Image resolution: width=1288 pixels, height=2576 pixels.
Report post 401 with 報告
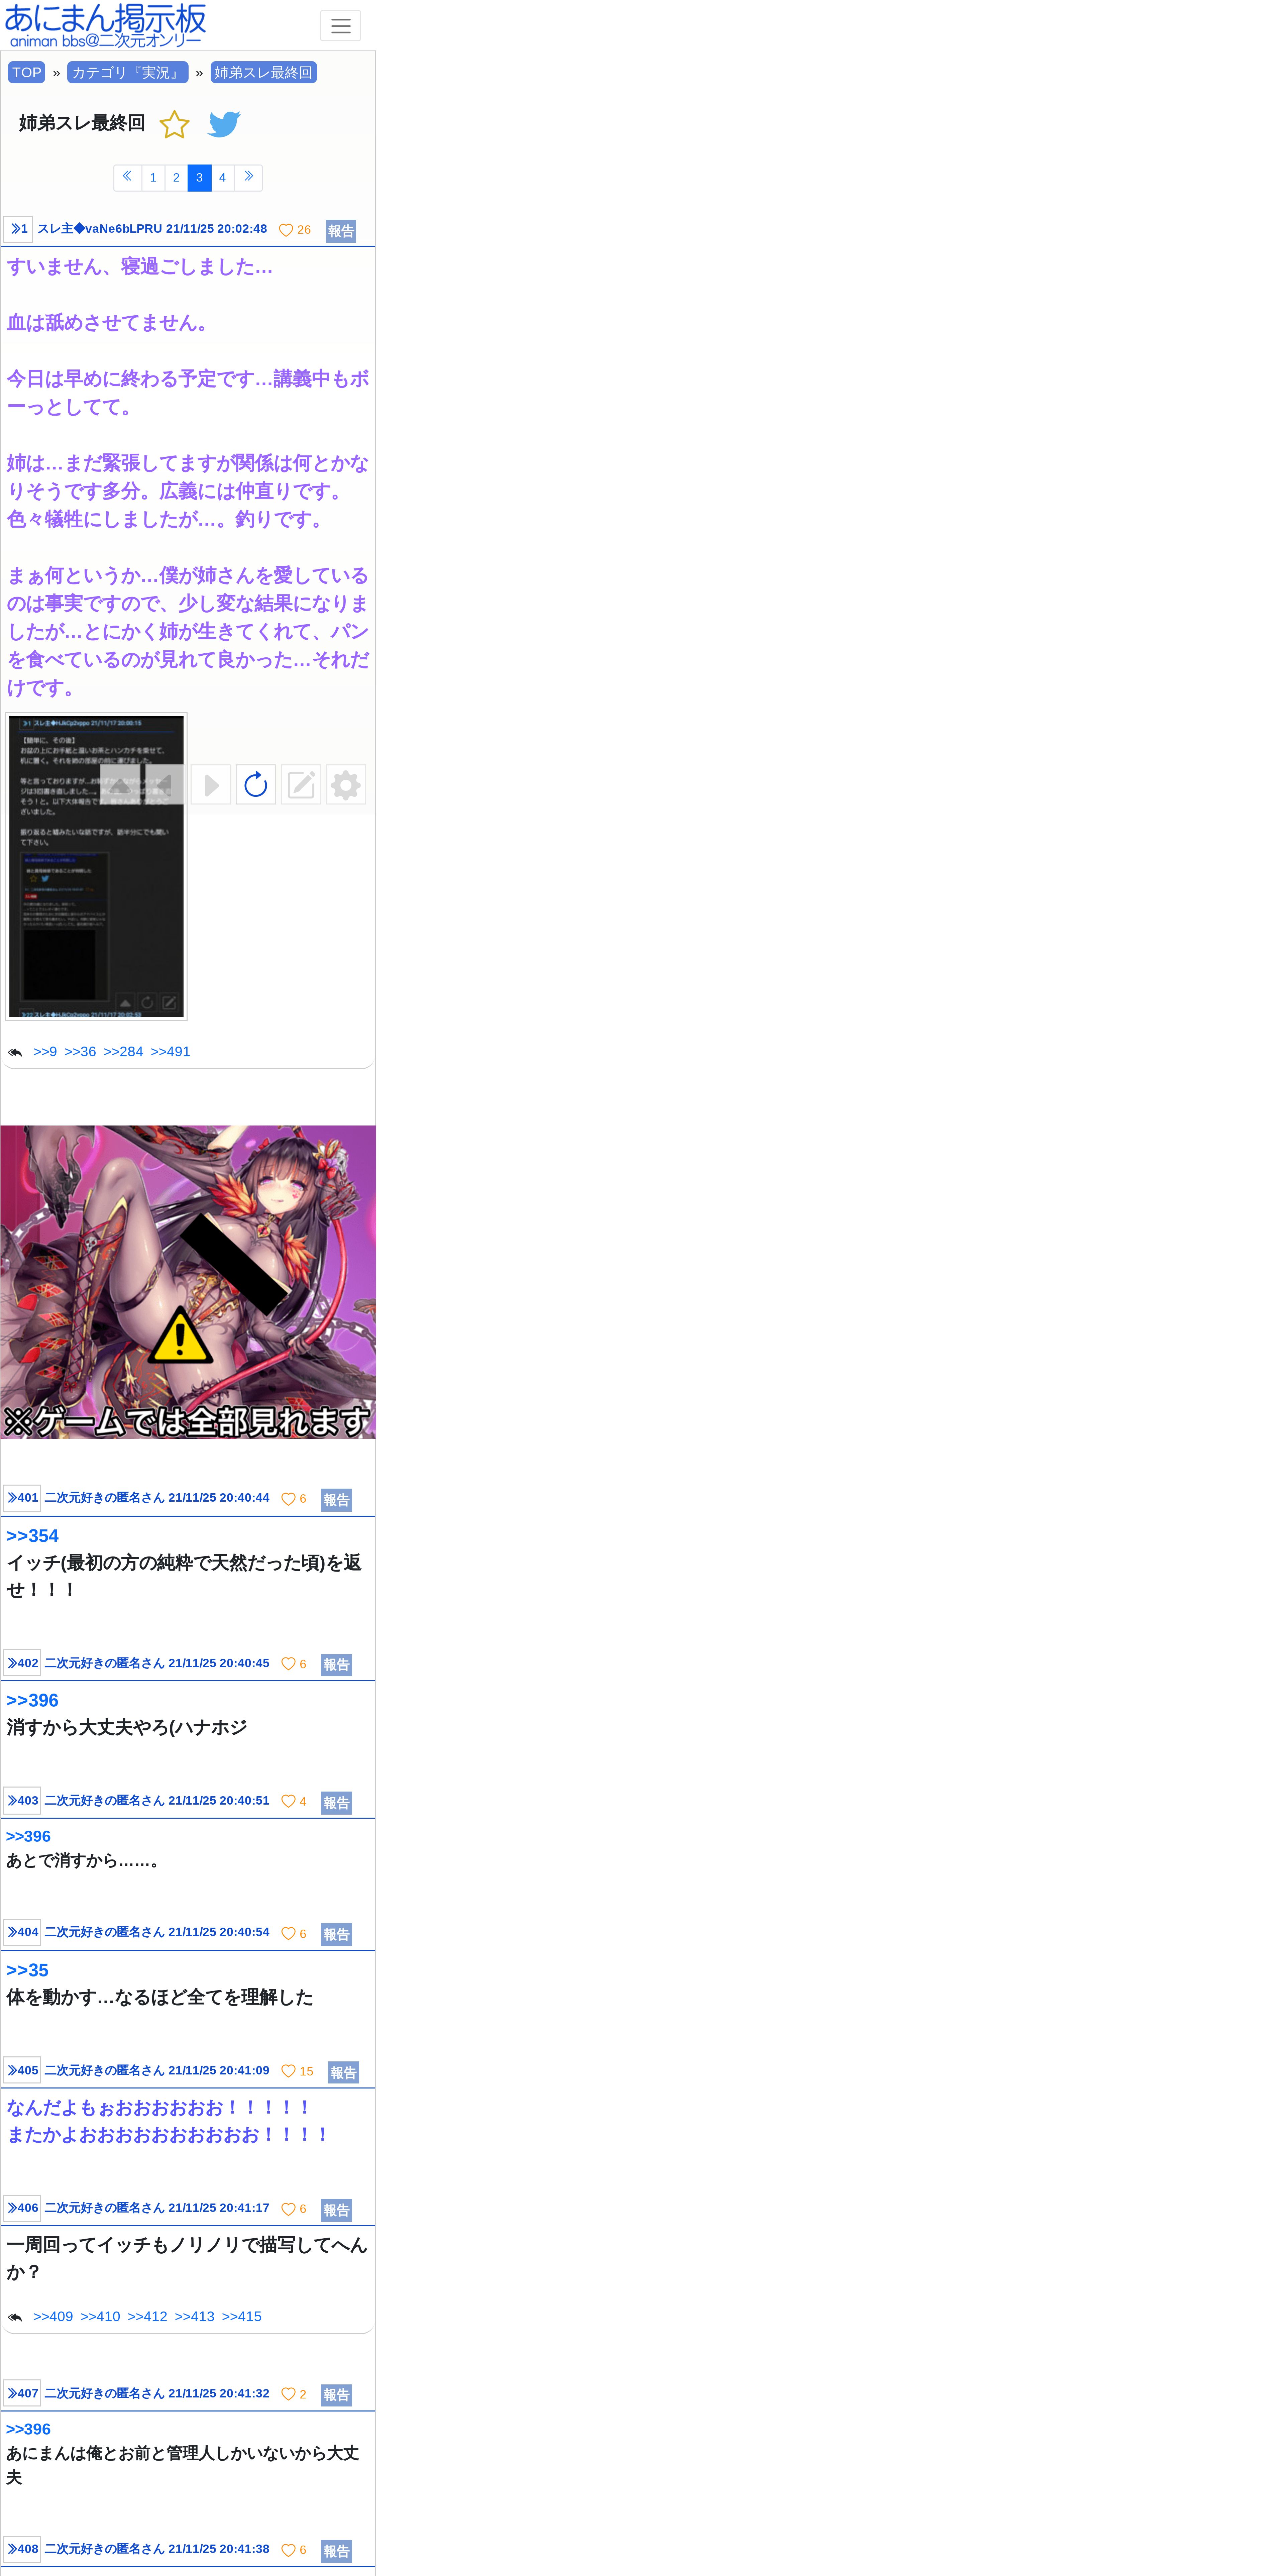[336, 1500]
